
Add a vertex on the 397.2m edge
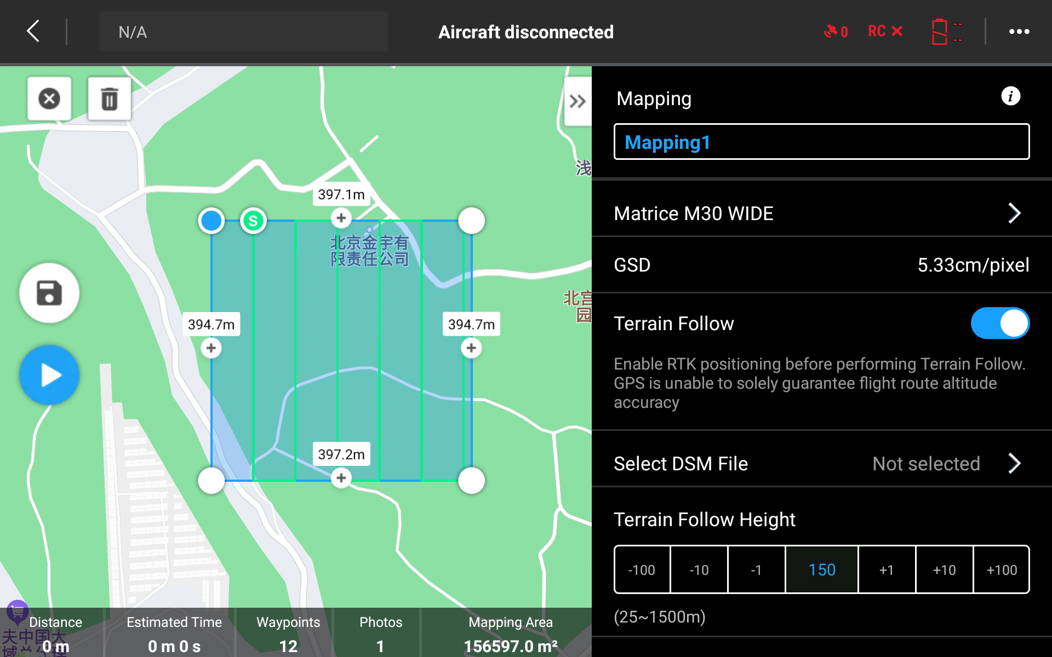pyautogui.click(x=341, y=478)
